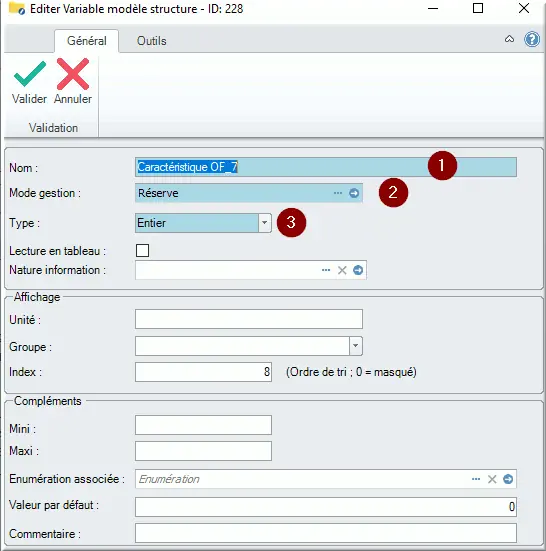Image resolution: width=546 pixels, height=551 pixels.
Task: Click blue arrow in Nature information field
Action: coord(358,270)
